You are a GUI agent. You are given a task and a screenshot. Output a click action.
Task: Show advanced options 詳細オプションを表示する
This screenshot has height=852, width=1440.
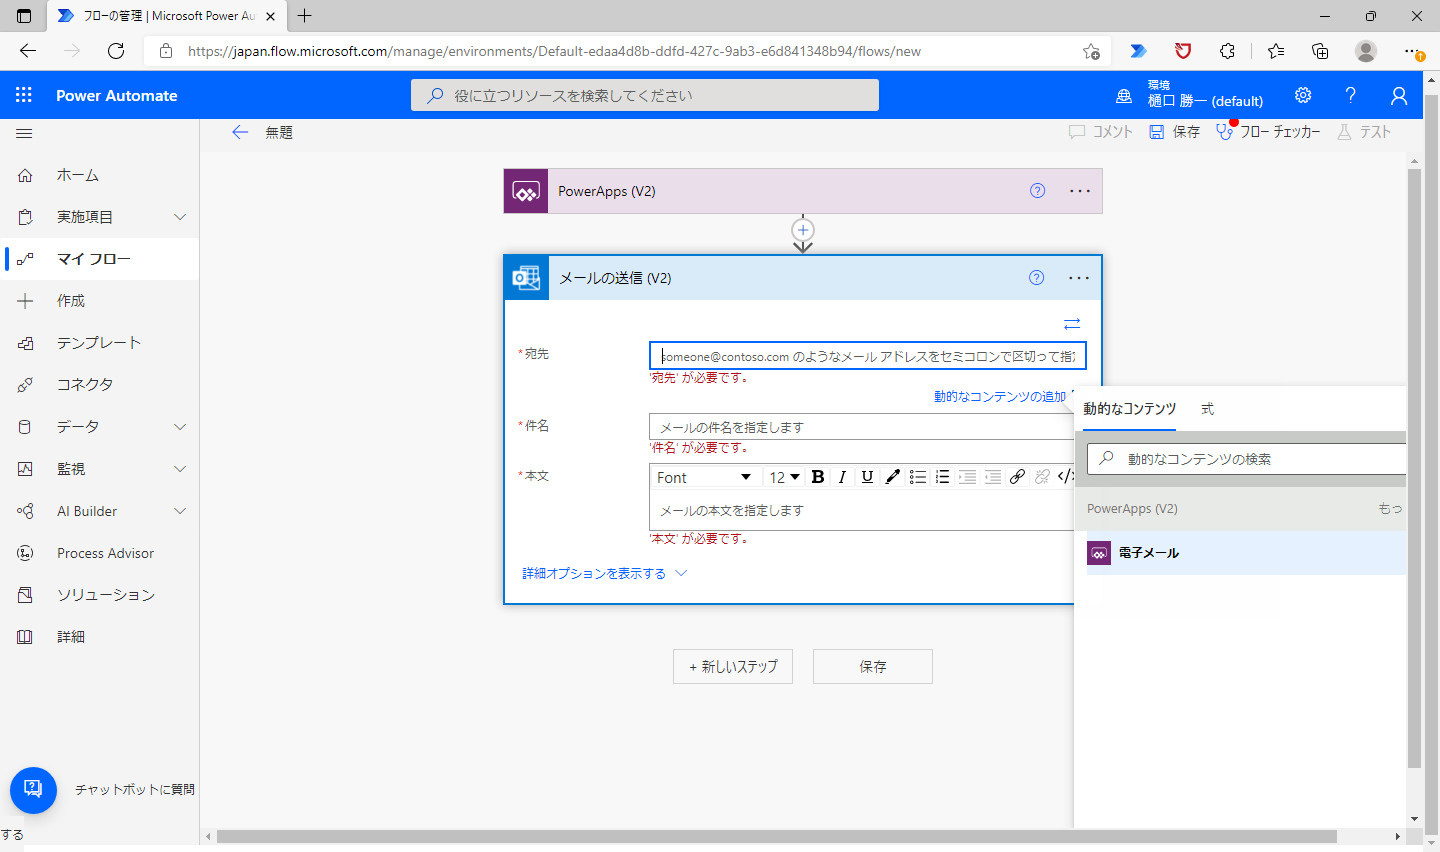pos(604,573)
